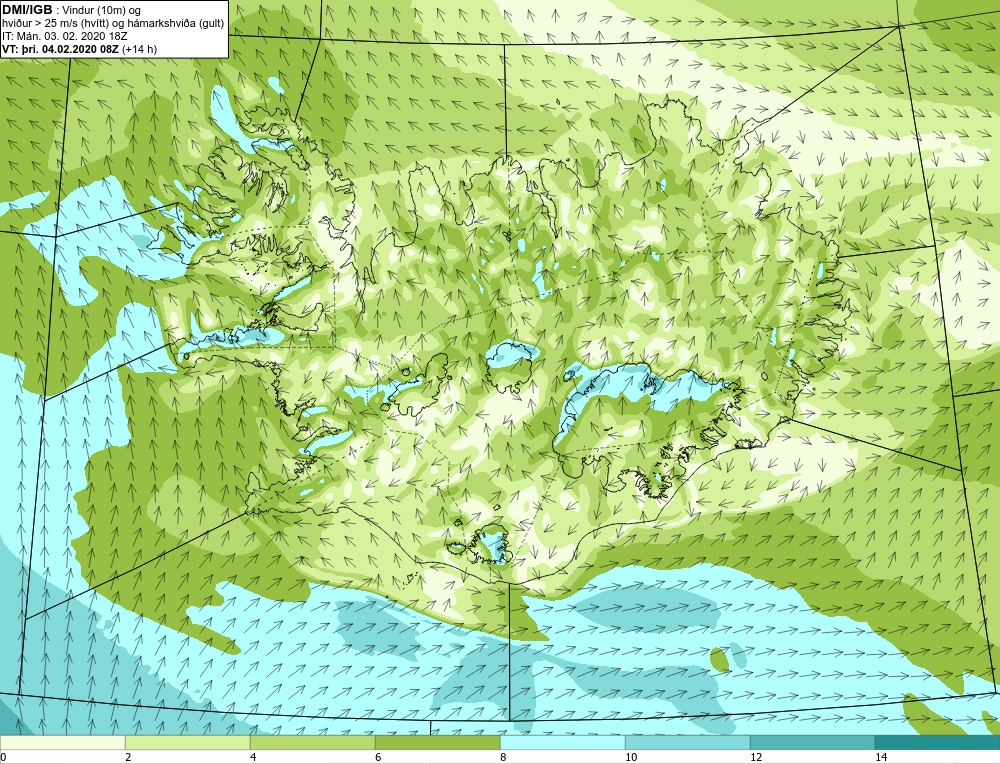Image resolution: width=1000 pixels, height=764 pixels.
Task: Click the 2–4 m/s legend color swatch
Action: point(188,742)
